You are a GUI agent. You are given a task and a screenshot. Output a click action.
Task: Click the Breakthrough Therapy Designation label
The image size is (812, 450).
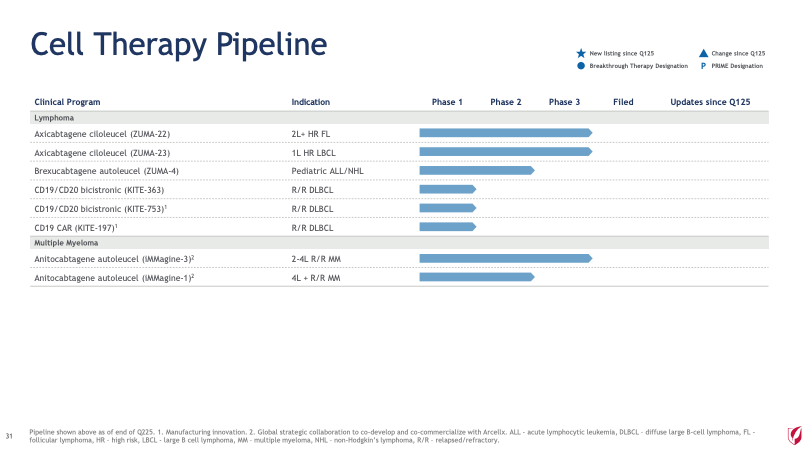pyautogui.click(x=639, y=66)
